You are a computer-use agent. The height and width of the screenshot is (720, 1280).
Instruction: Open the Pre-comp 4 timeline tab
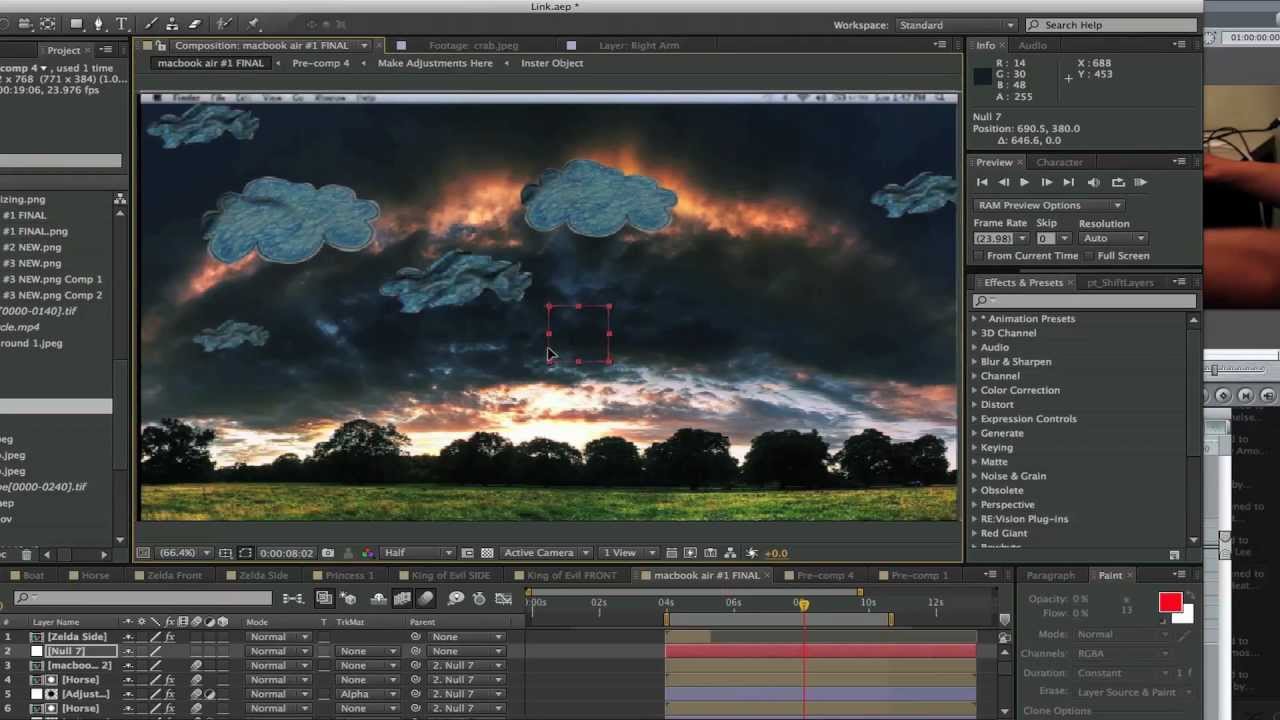(824, 576)
